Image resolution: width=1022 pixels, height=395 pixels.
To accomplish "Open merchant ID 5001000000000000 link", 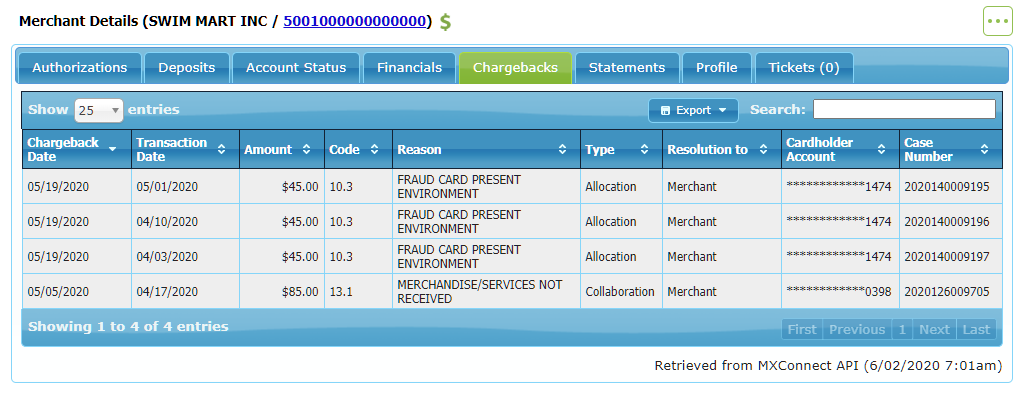I will click(x=355, y=21).
